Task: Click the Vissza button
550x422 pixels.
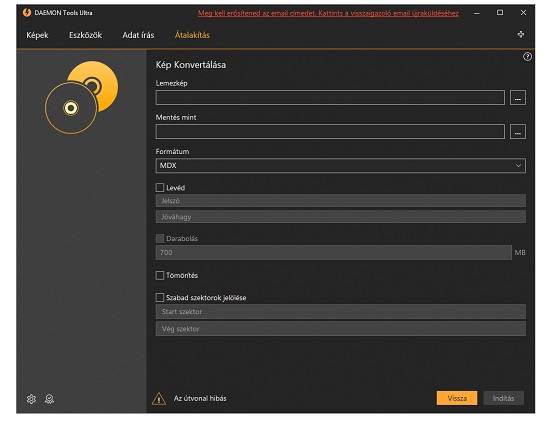Action: 457,398
